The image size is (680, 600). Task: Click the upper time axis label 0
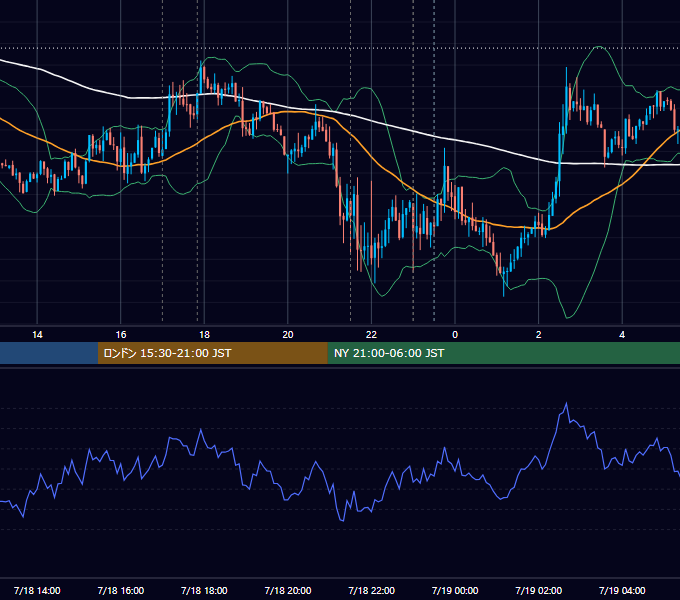(x=455, y=335)
